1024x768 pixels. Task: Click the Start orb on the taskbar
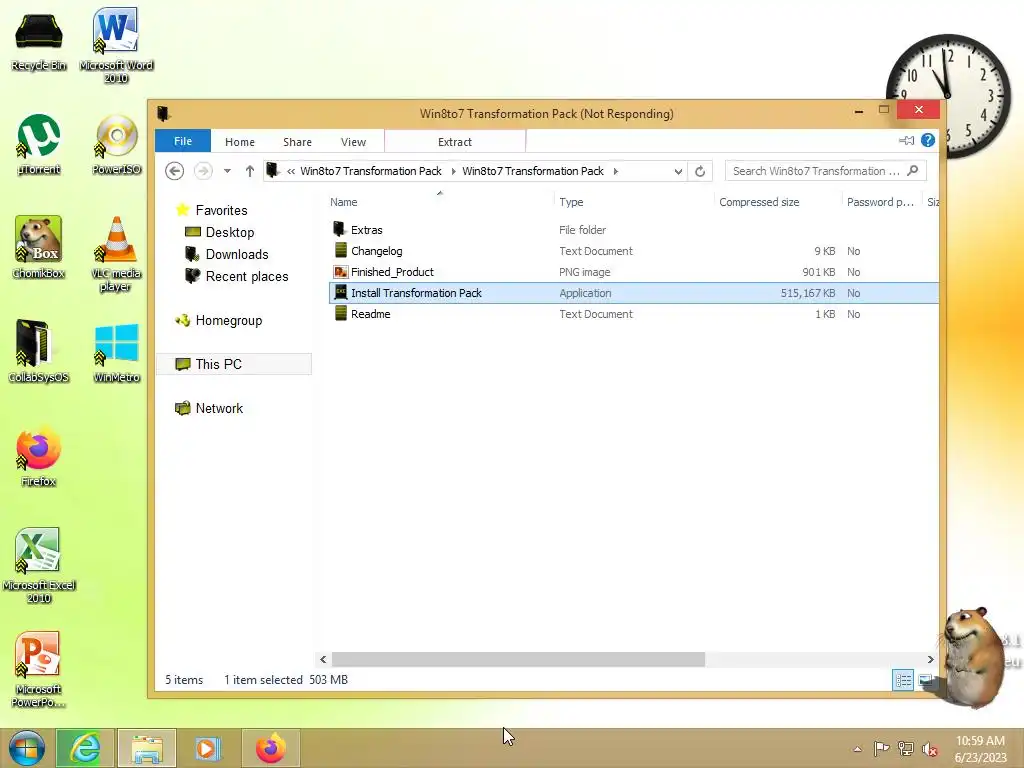point(27,748)
